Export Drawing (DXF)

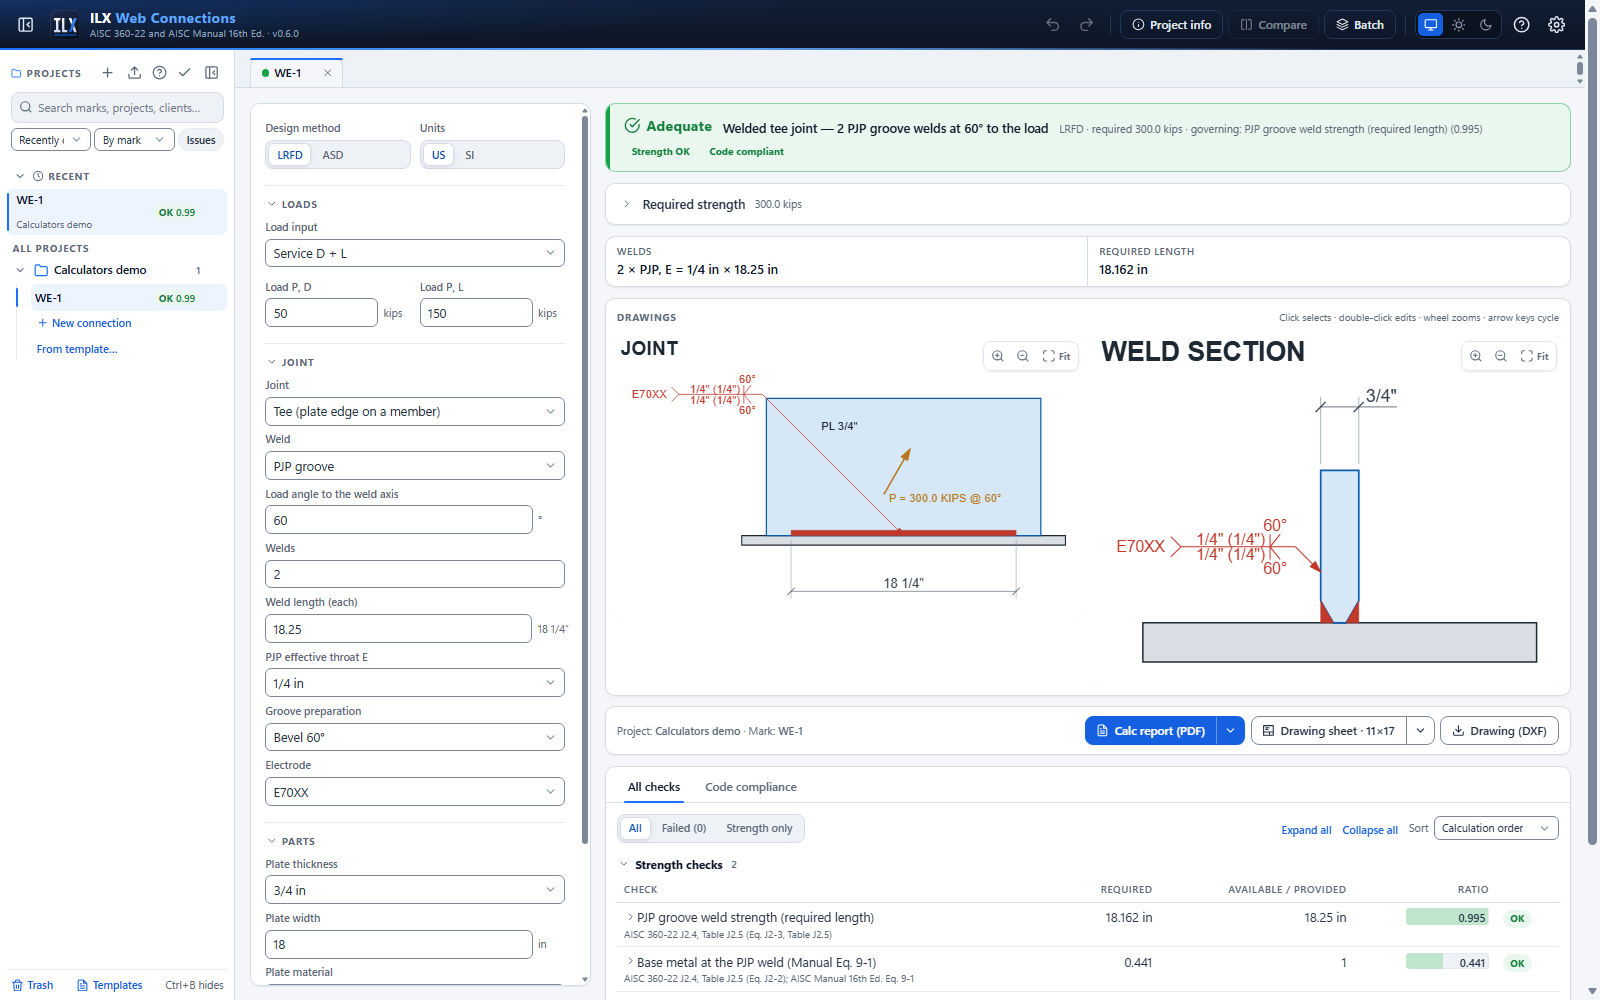[1499, 731]
